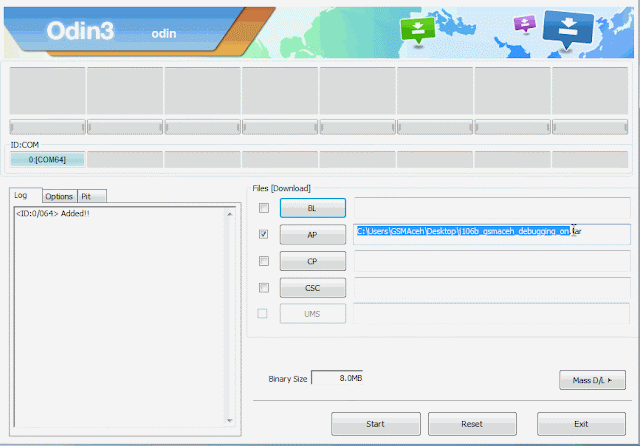The width and height of the screenshot is (640, 446).
Task: Tick the CP file checkbox
Action: click(x=264, y=261)
